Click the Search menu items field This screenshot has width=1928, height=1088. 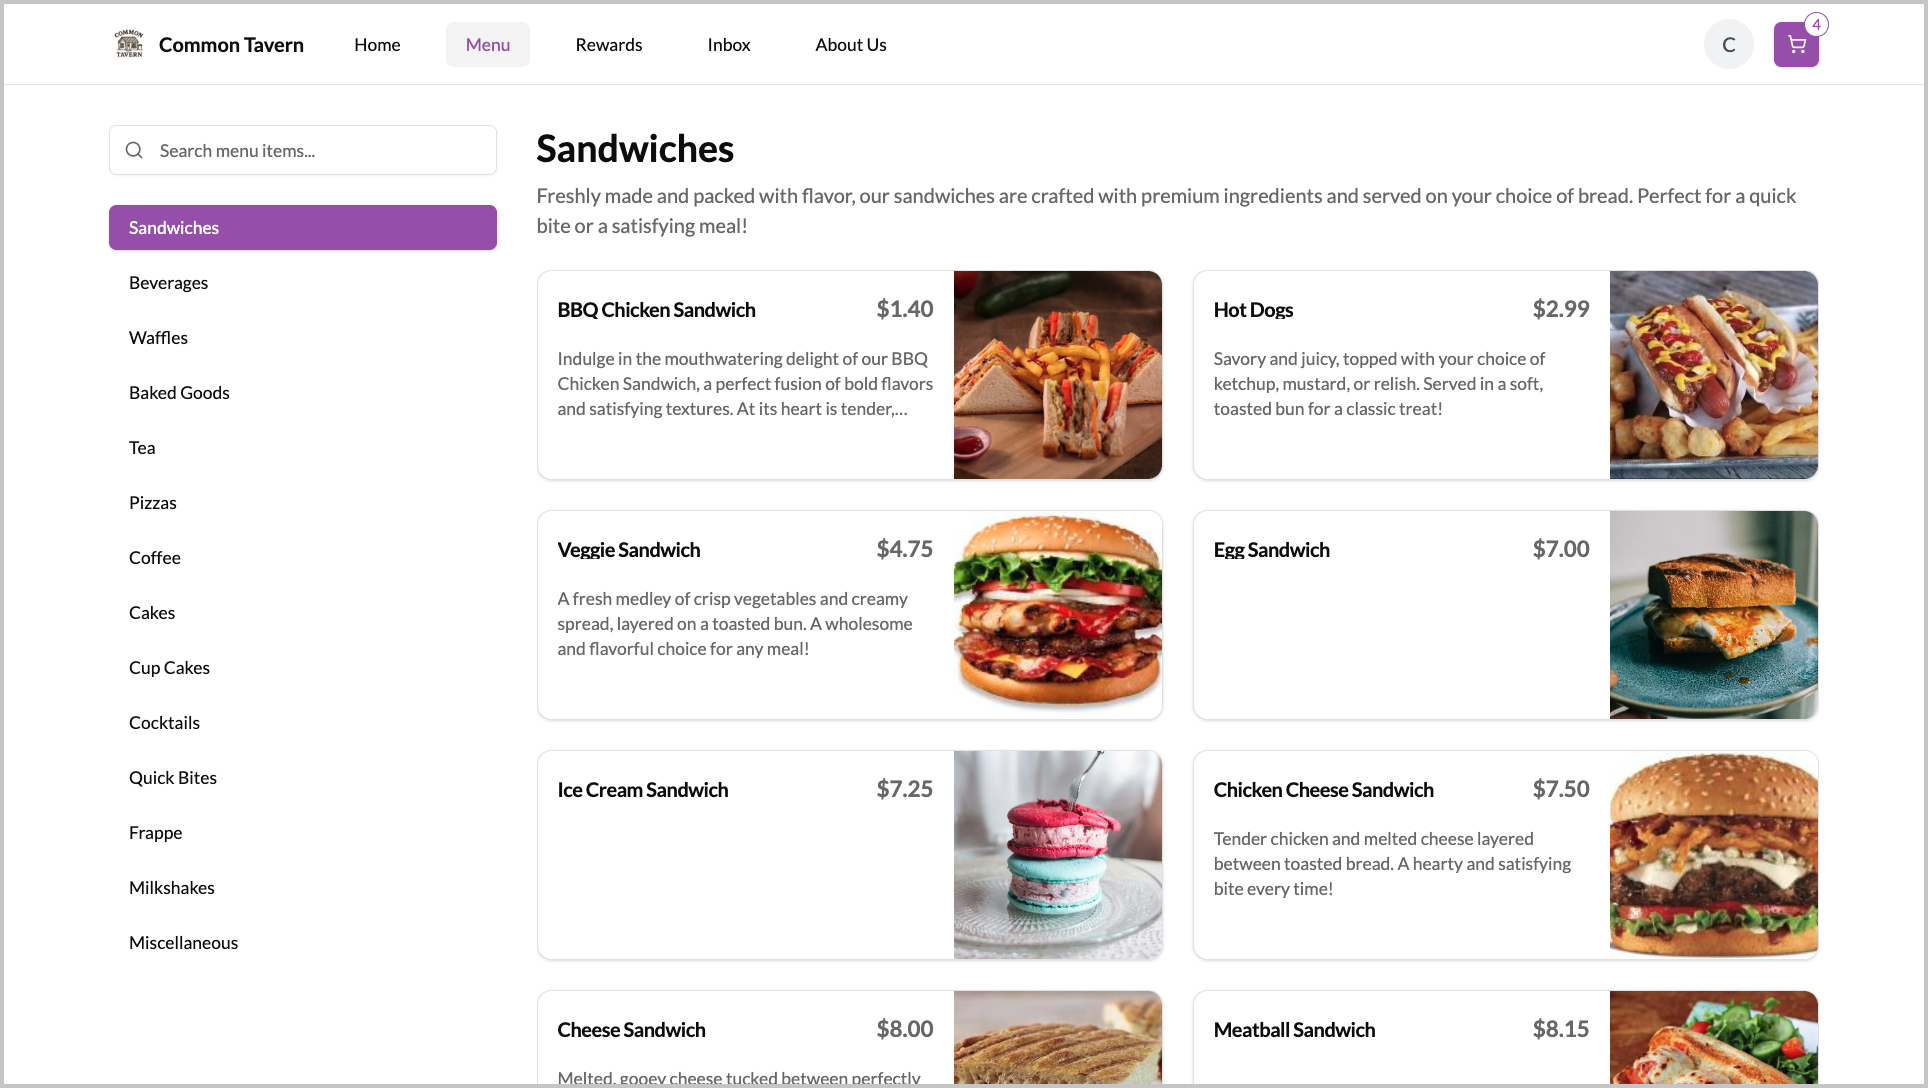click(320, 151)
